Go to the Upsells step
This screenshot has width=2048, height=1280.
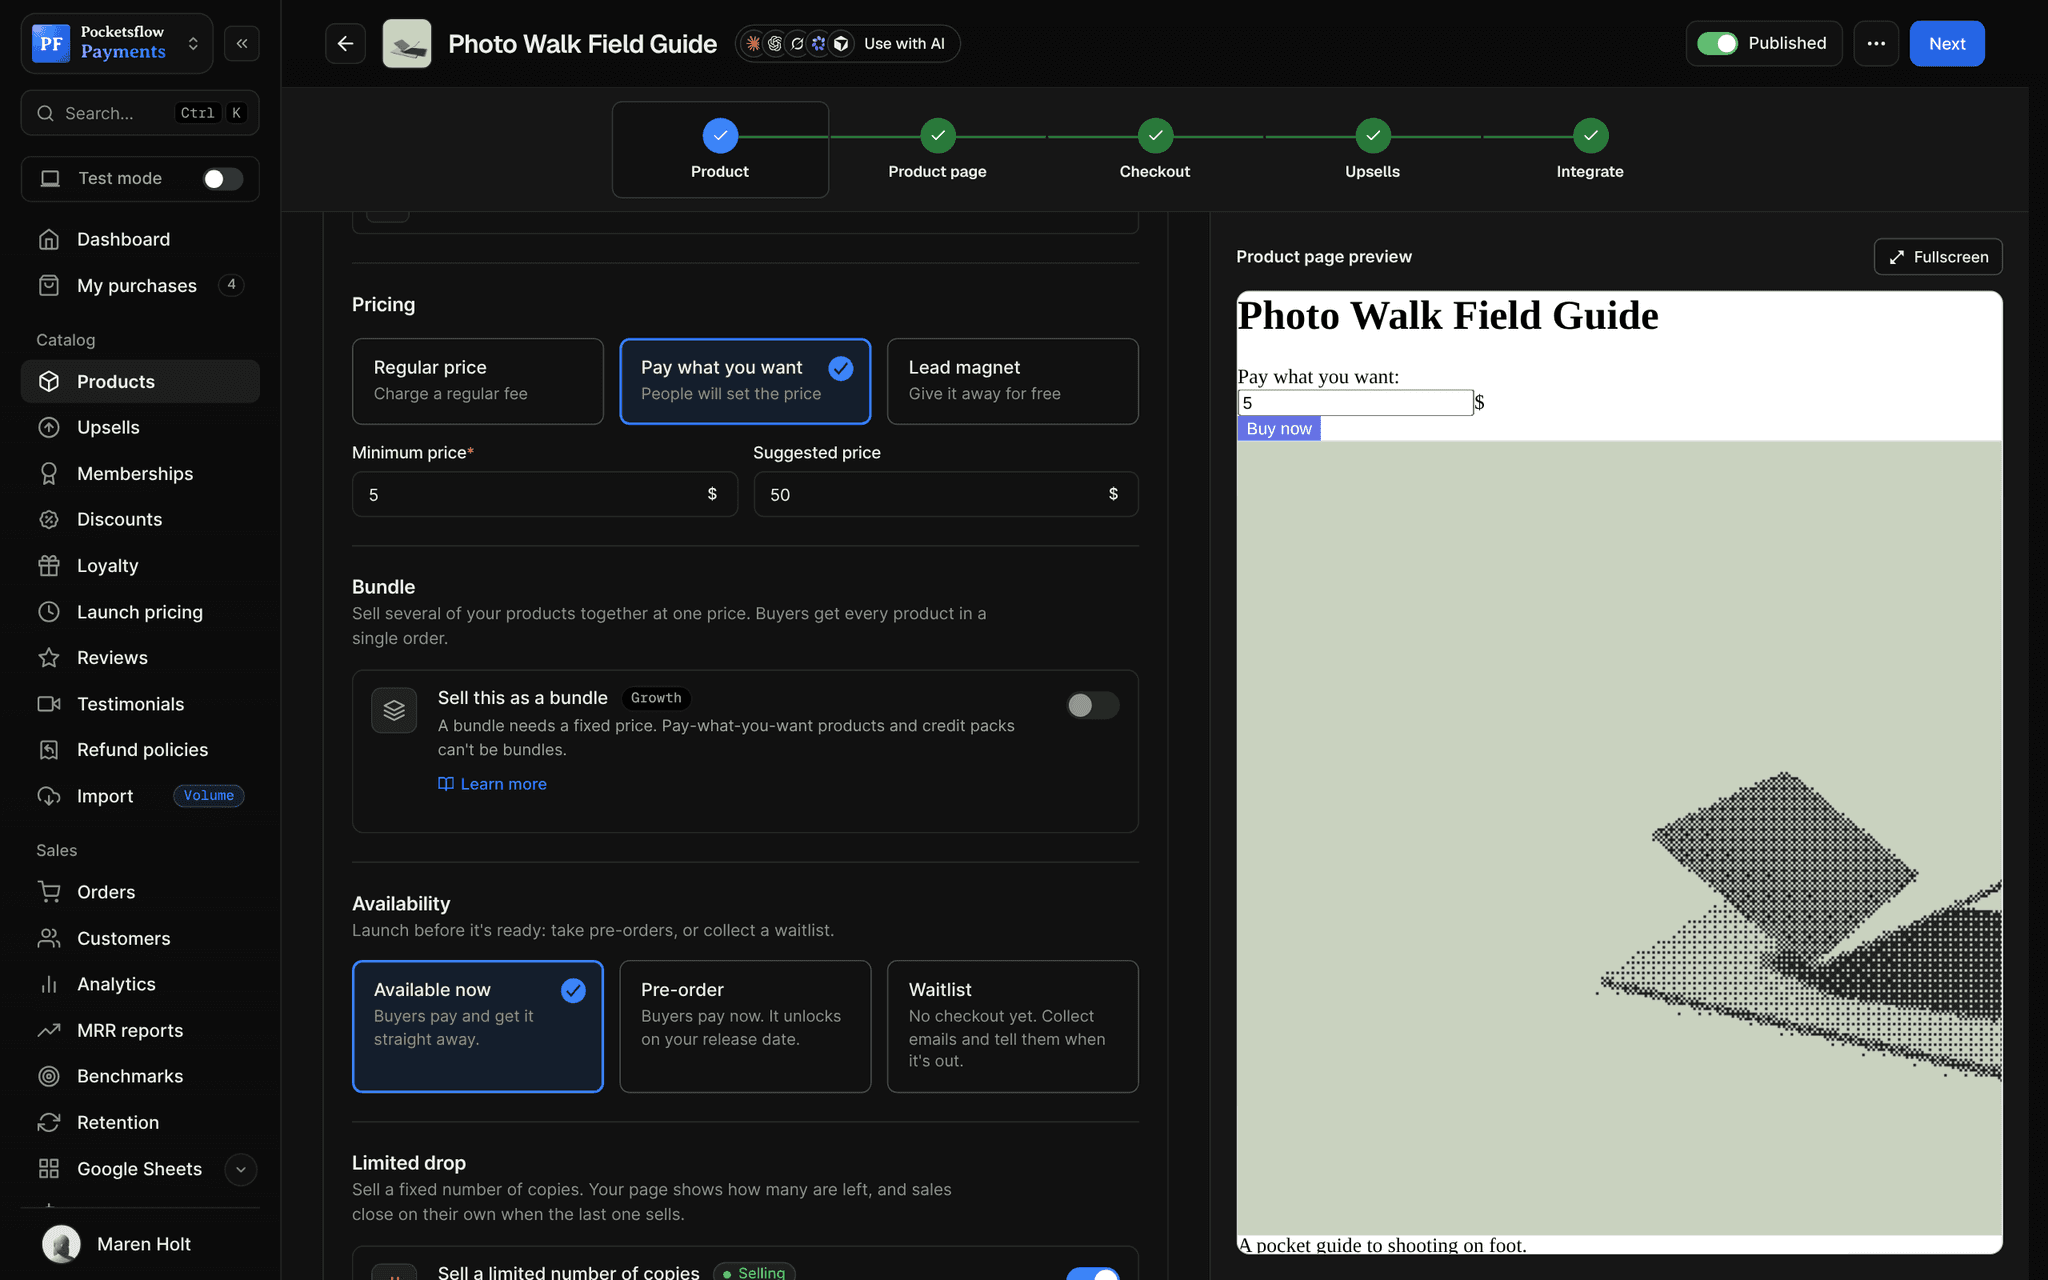[x=1372, y=150]
